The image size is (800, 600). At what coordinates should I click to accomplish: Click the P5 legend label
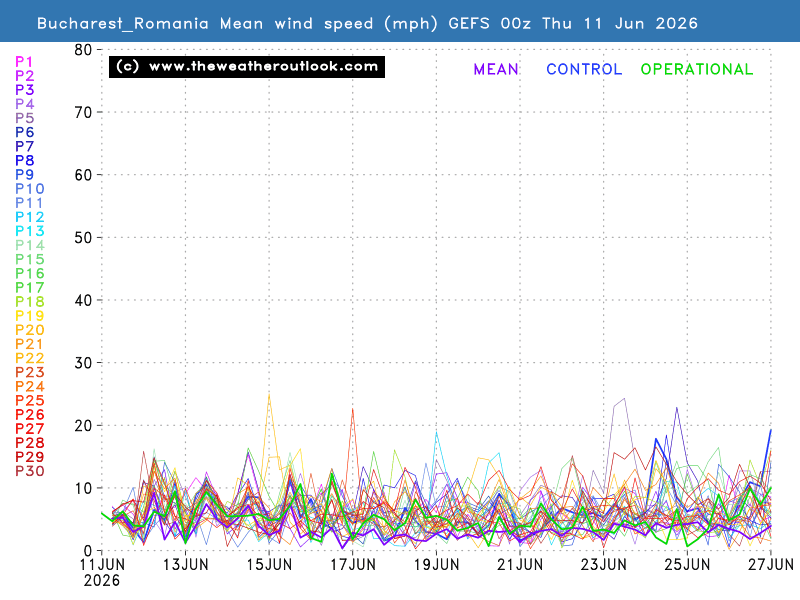coord(24,118)
